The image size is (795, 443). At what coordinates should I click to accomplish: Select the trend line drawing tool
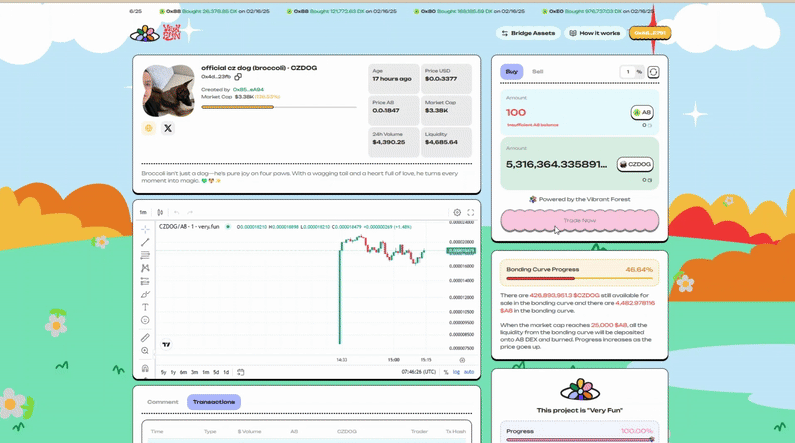click(x=145, y=242)
